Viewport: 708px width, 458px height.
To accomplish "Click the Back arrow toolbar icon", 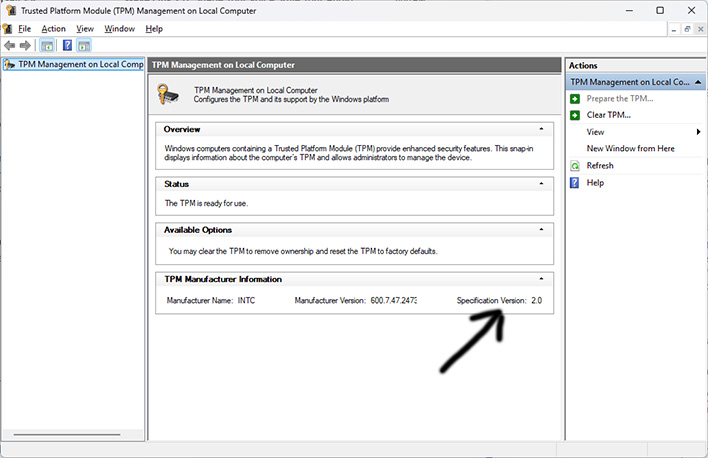I will [x=9, y=46].
